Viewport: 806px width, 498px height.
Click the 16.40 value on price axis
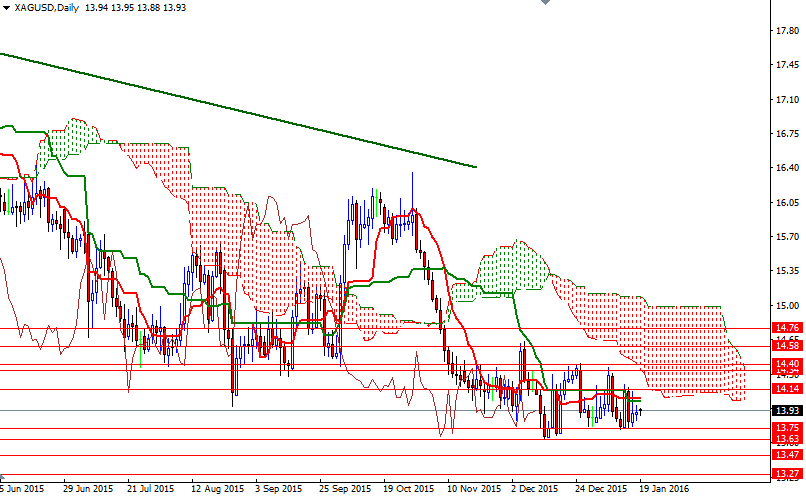[787, 168]
